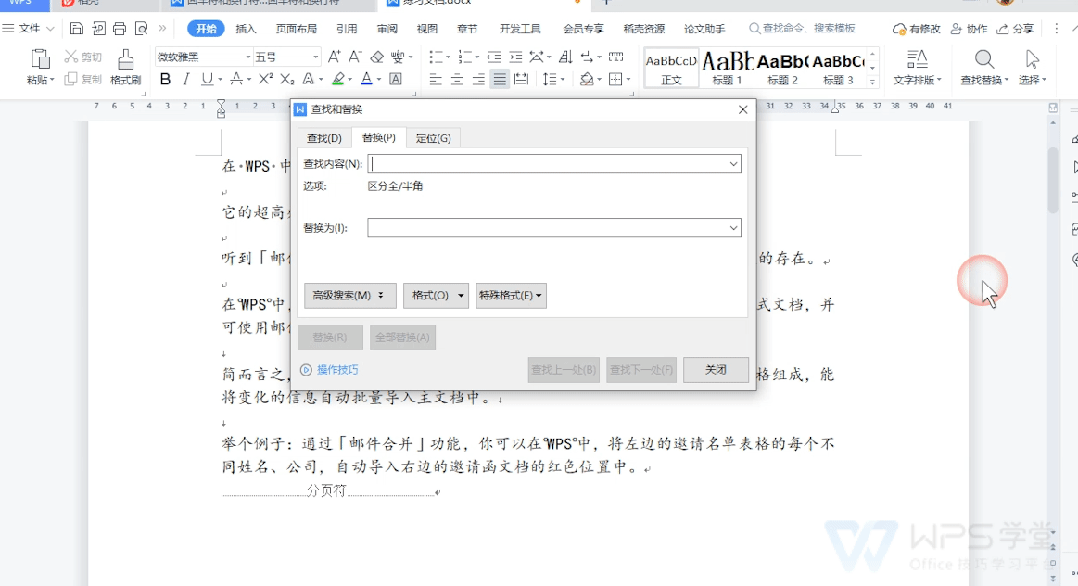Viewport: 1078px width, 586px height.
Task: Click the Copy (复制) icon
Action: click(71, 79)
